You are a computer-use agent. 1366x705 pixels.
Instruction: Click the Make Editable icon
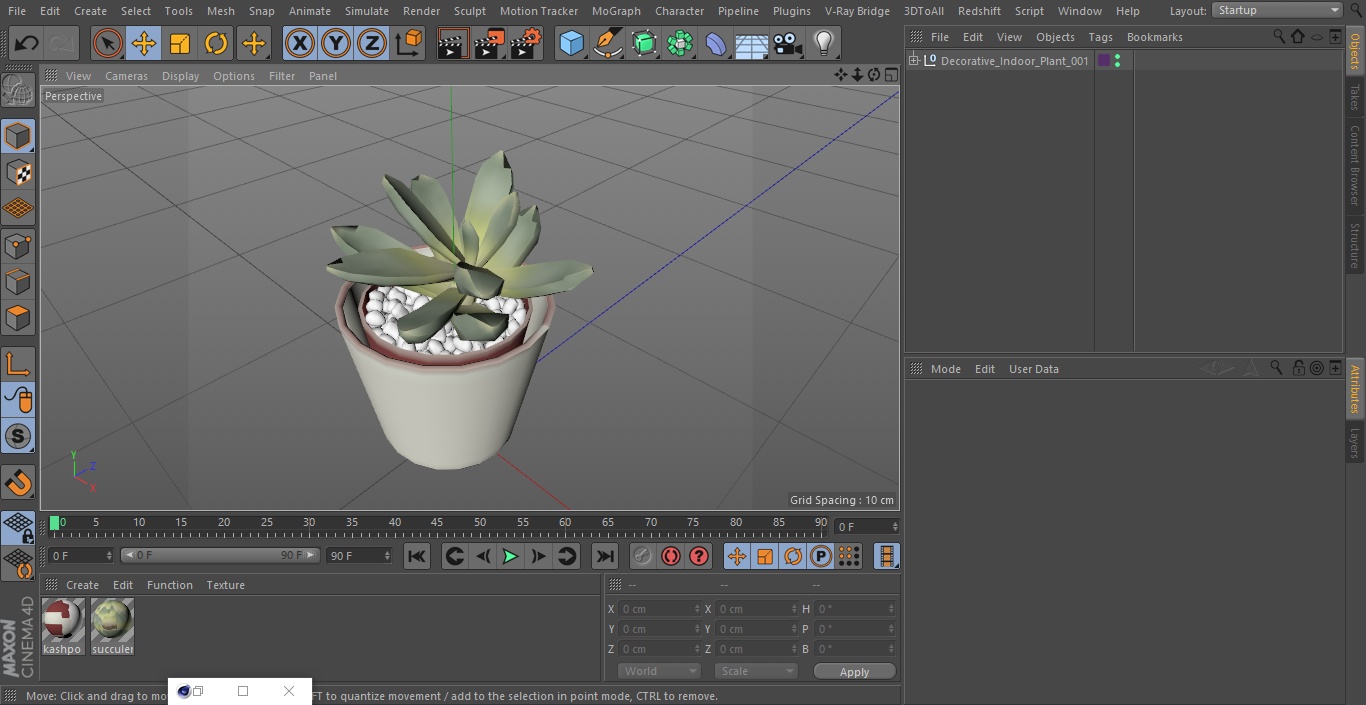[x=18, y=91]
